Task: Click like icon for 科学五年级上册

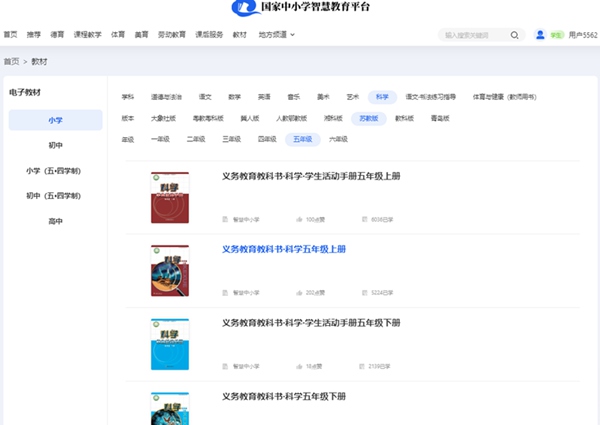Action: click(299, 293)
